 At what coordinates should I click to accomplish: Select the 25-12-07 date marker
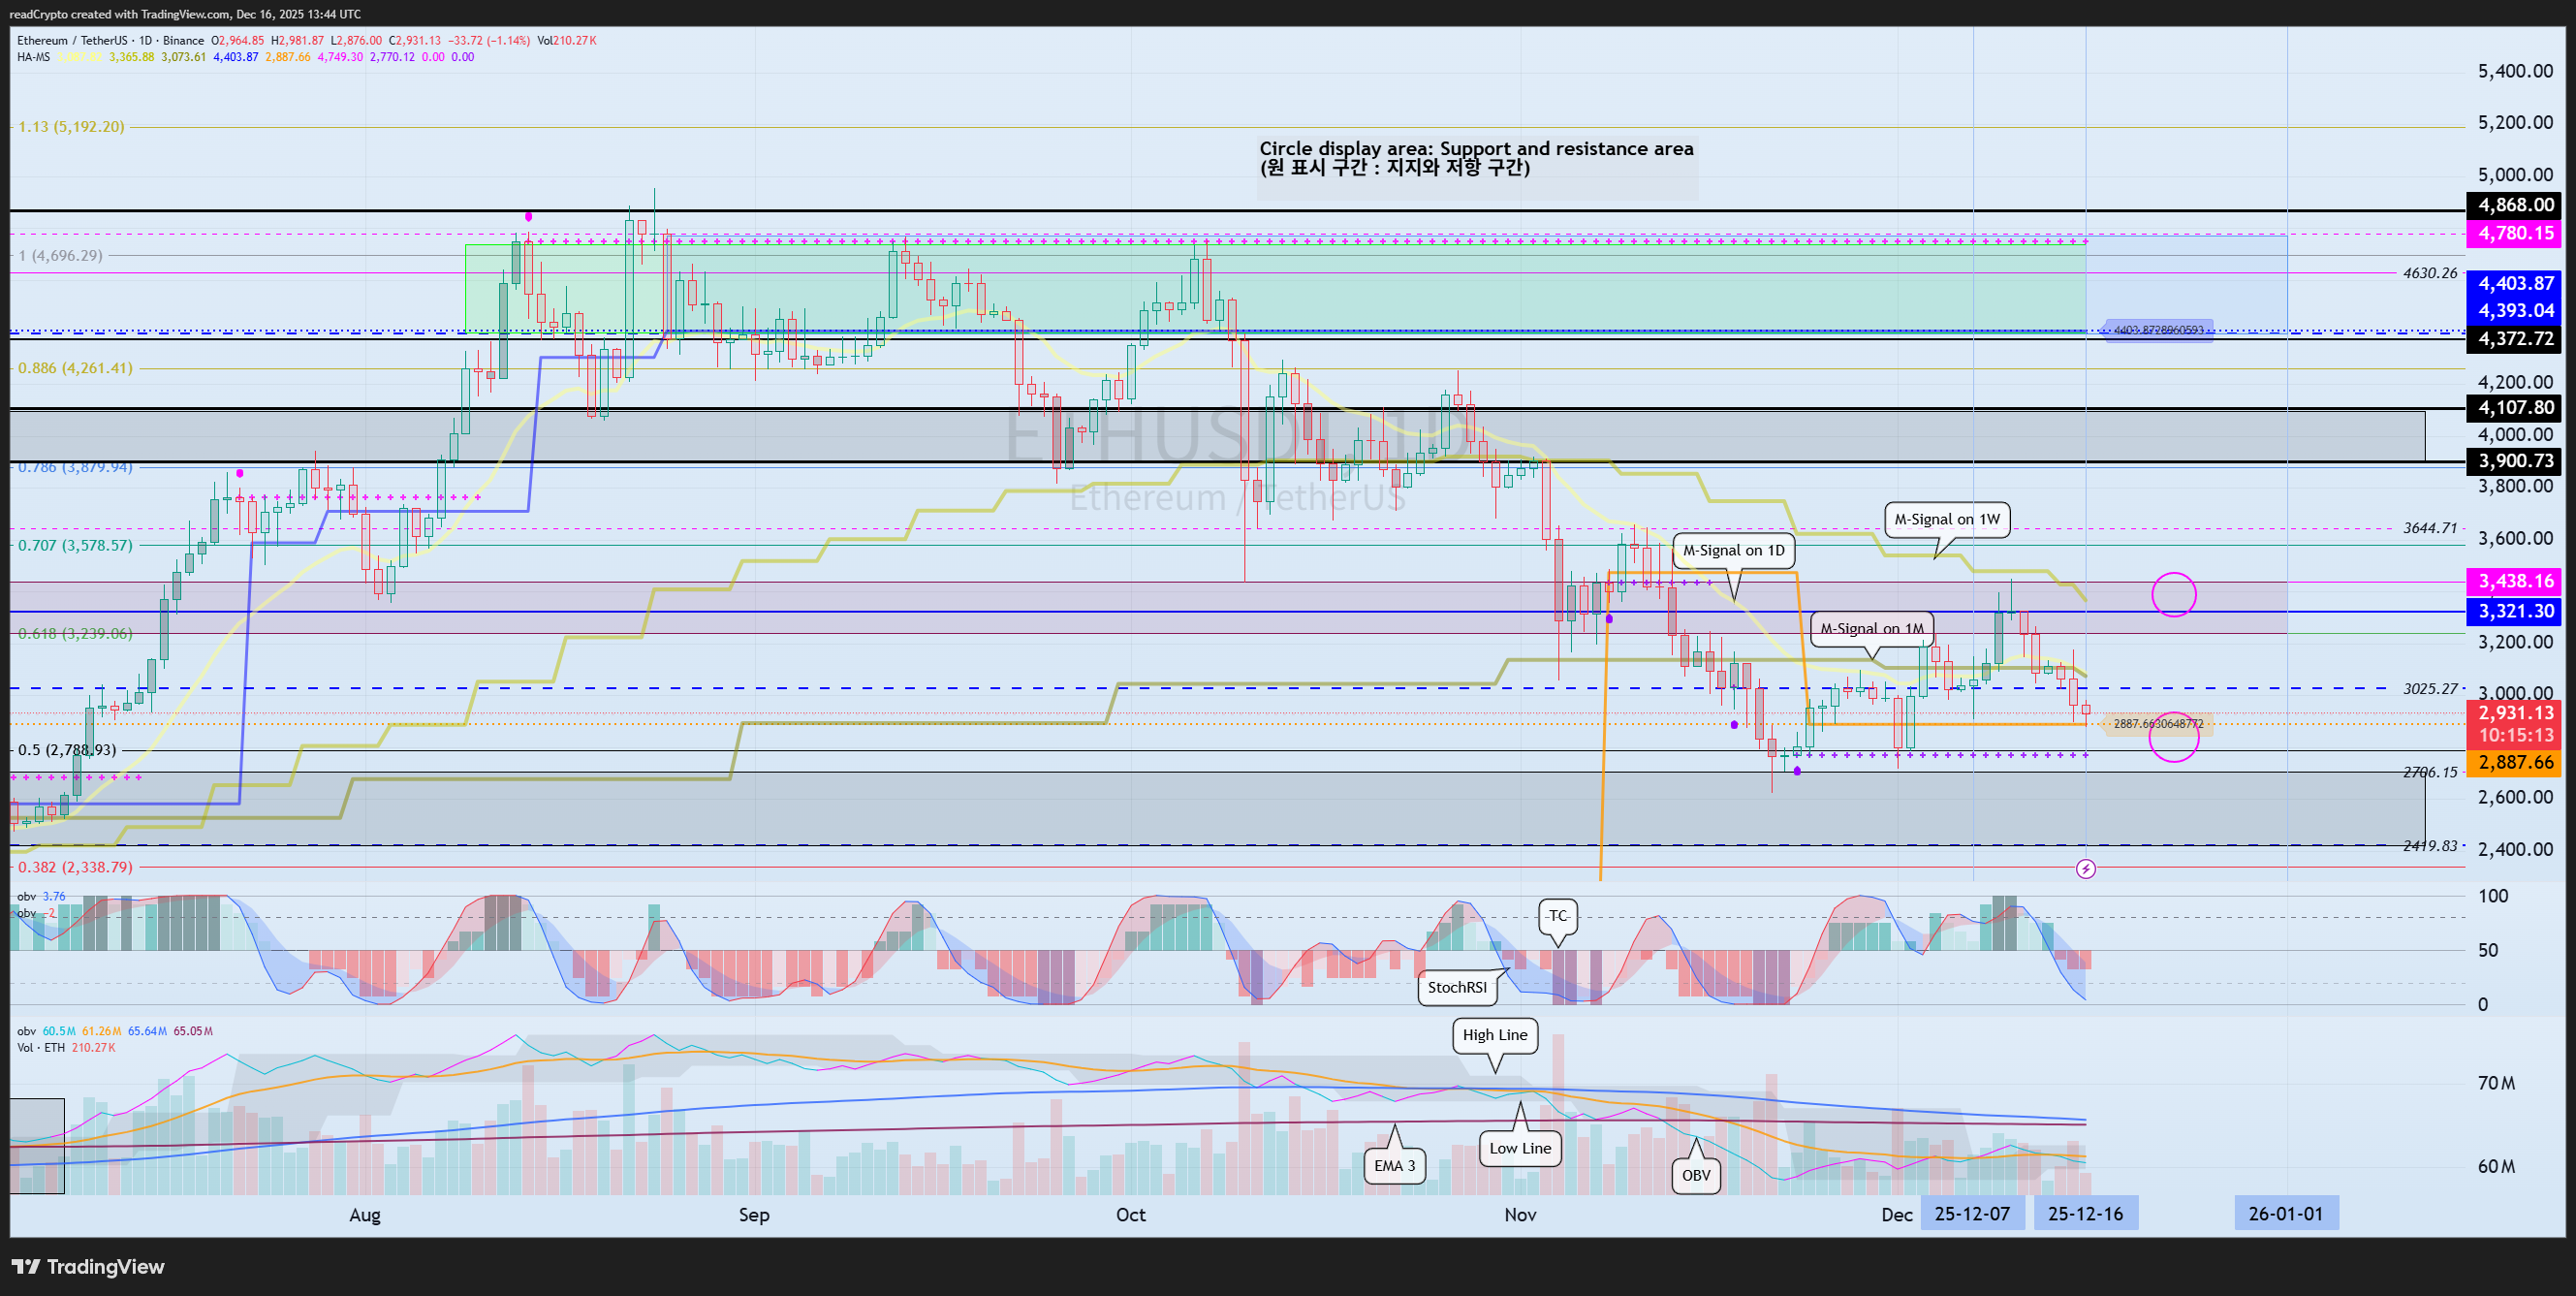point(1972,1213)
